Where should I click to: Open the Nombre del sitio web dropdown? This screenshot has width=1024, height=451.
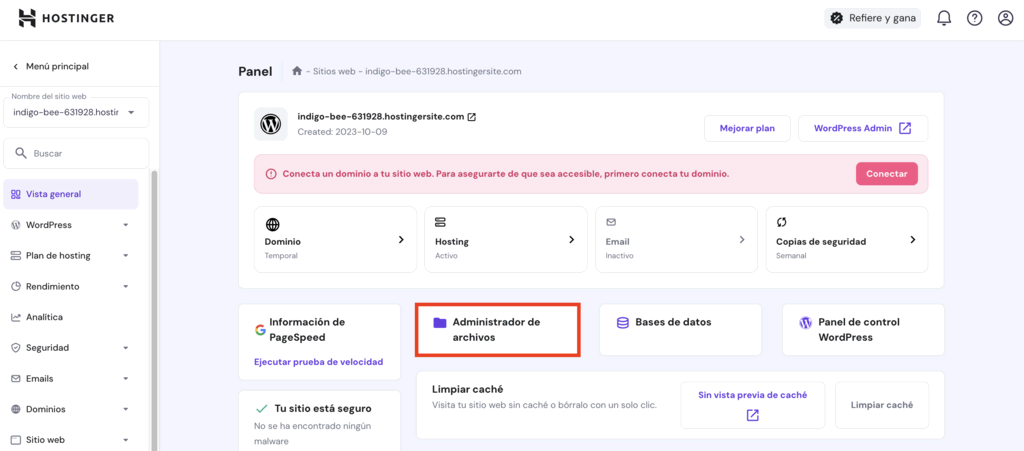76,112
